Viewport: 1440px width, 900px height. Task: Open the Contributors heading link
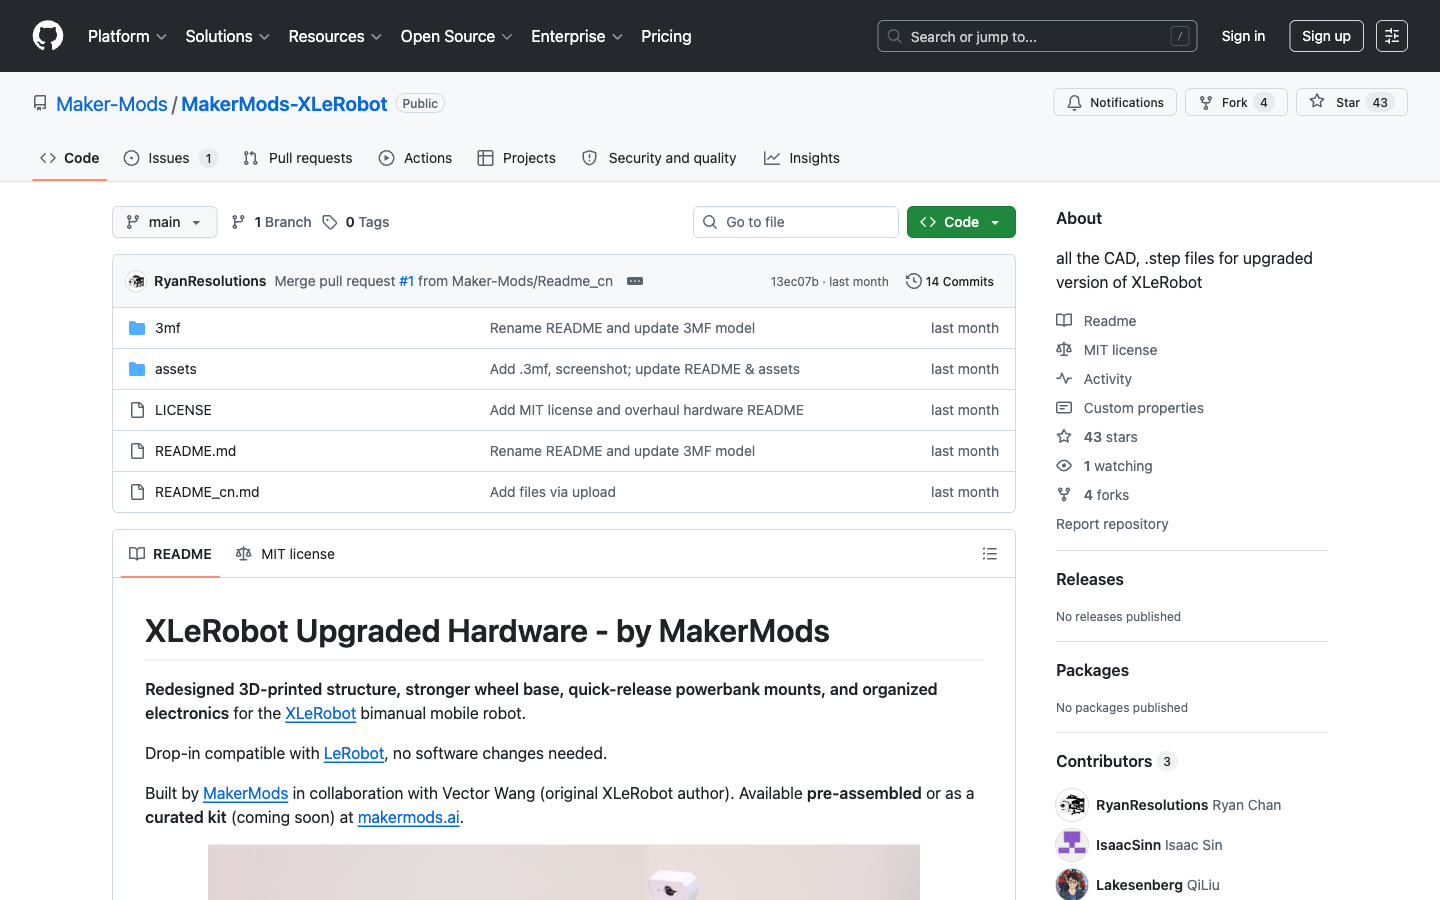(x=1117, y=761)
